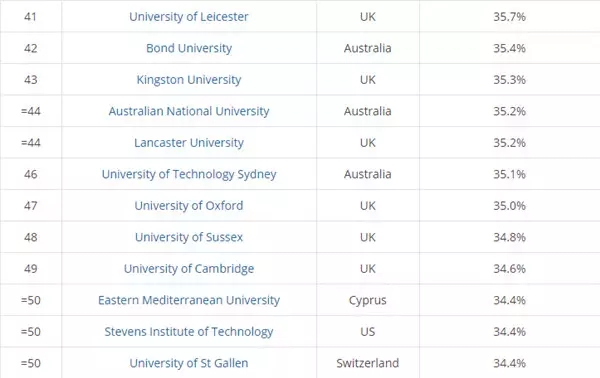Click the University of Oxford link
600x378 pixels.
pyautogui.click(x=189, y=205)
